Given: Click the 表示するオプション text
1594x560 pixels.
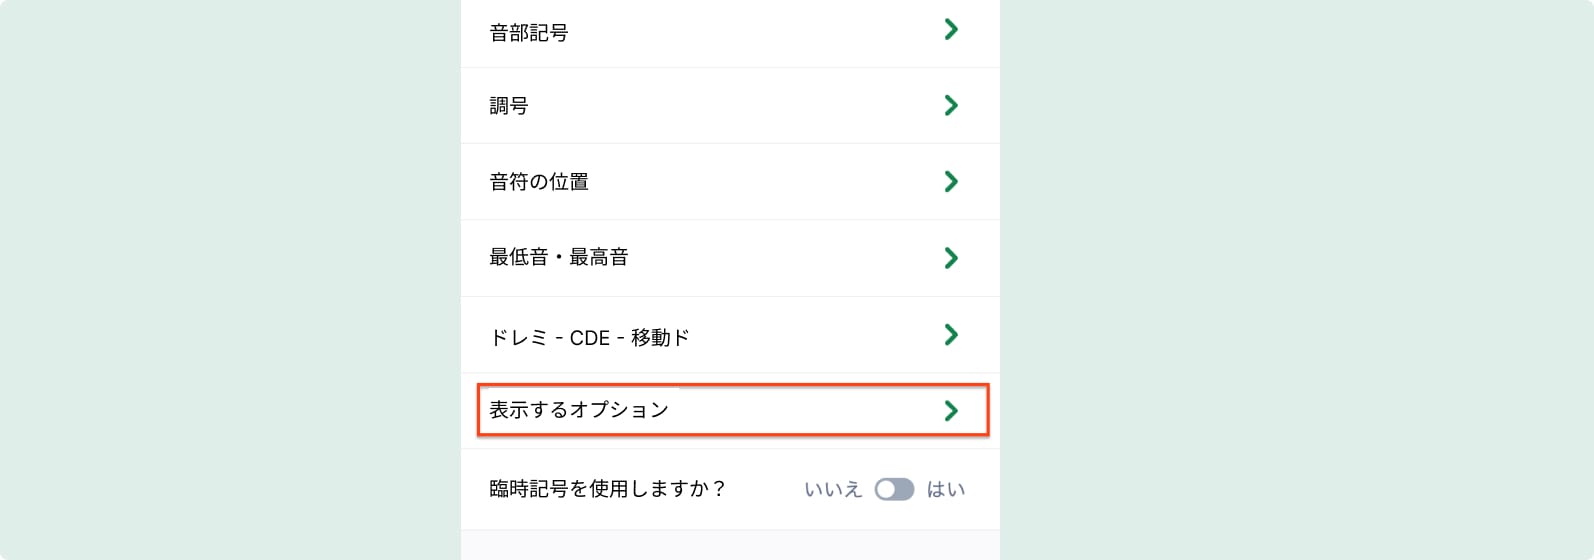Looking at the screenshot, I should pyautogui.click(x=579, y=410).
